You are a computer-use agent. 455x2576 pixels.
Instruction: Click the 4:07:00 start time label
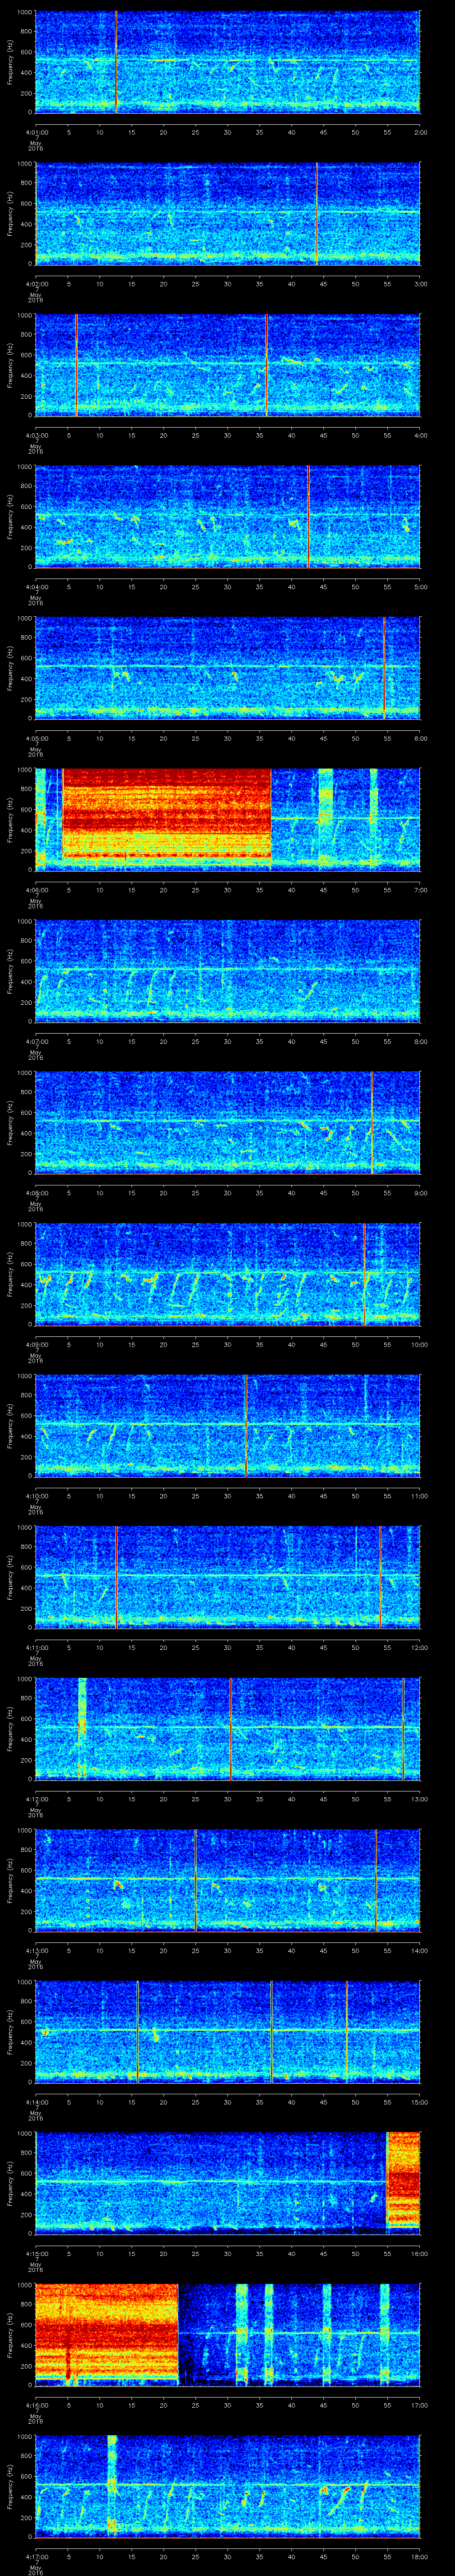click(x=36, y=1041)
